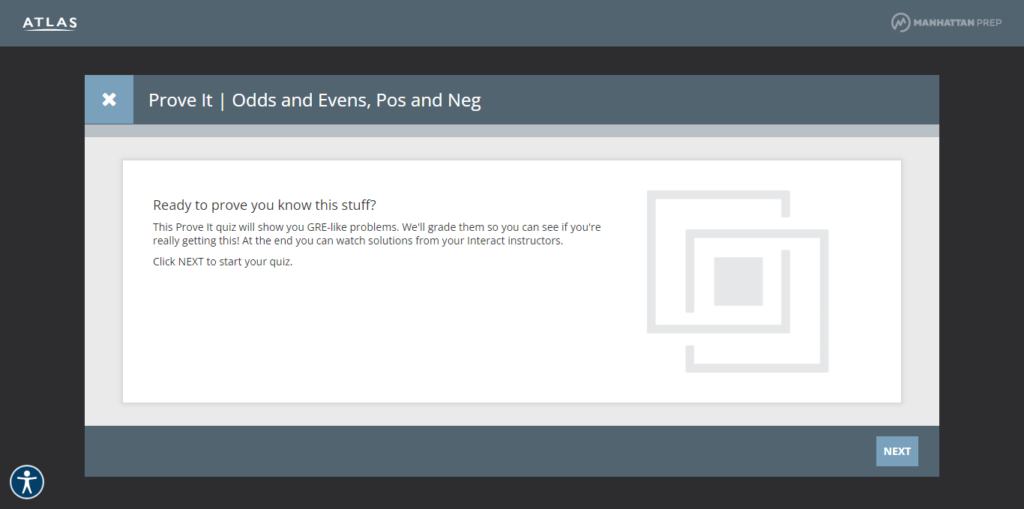Click the outer square outline of graphic
The image size is (1024, 509).
coord(651,260)
